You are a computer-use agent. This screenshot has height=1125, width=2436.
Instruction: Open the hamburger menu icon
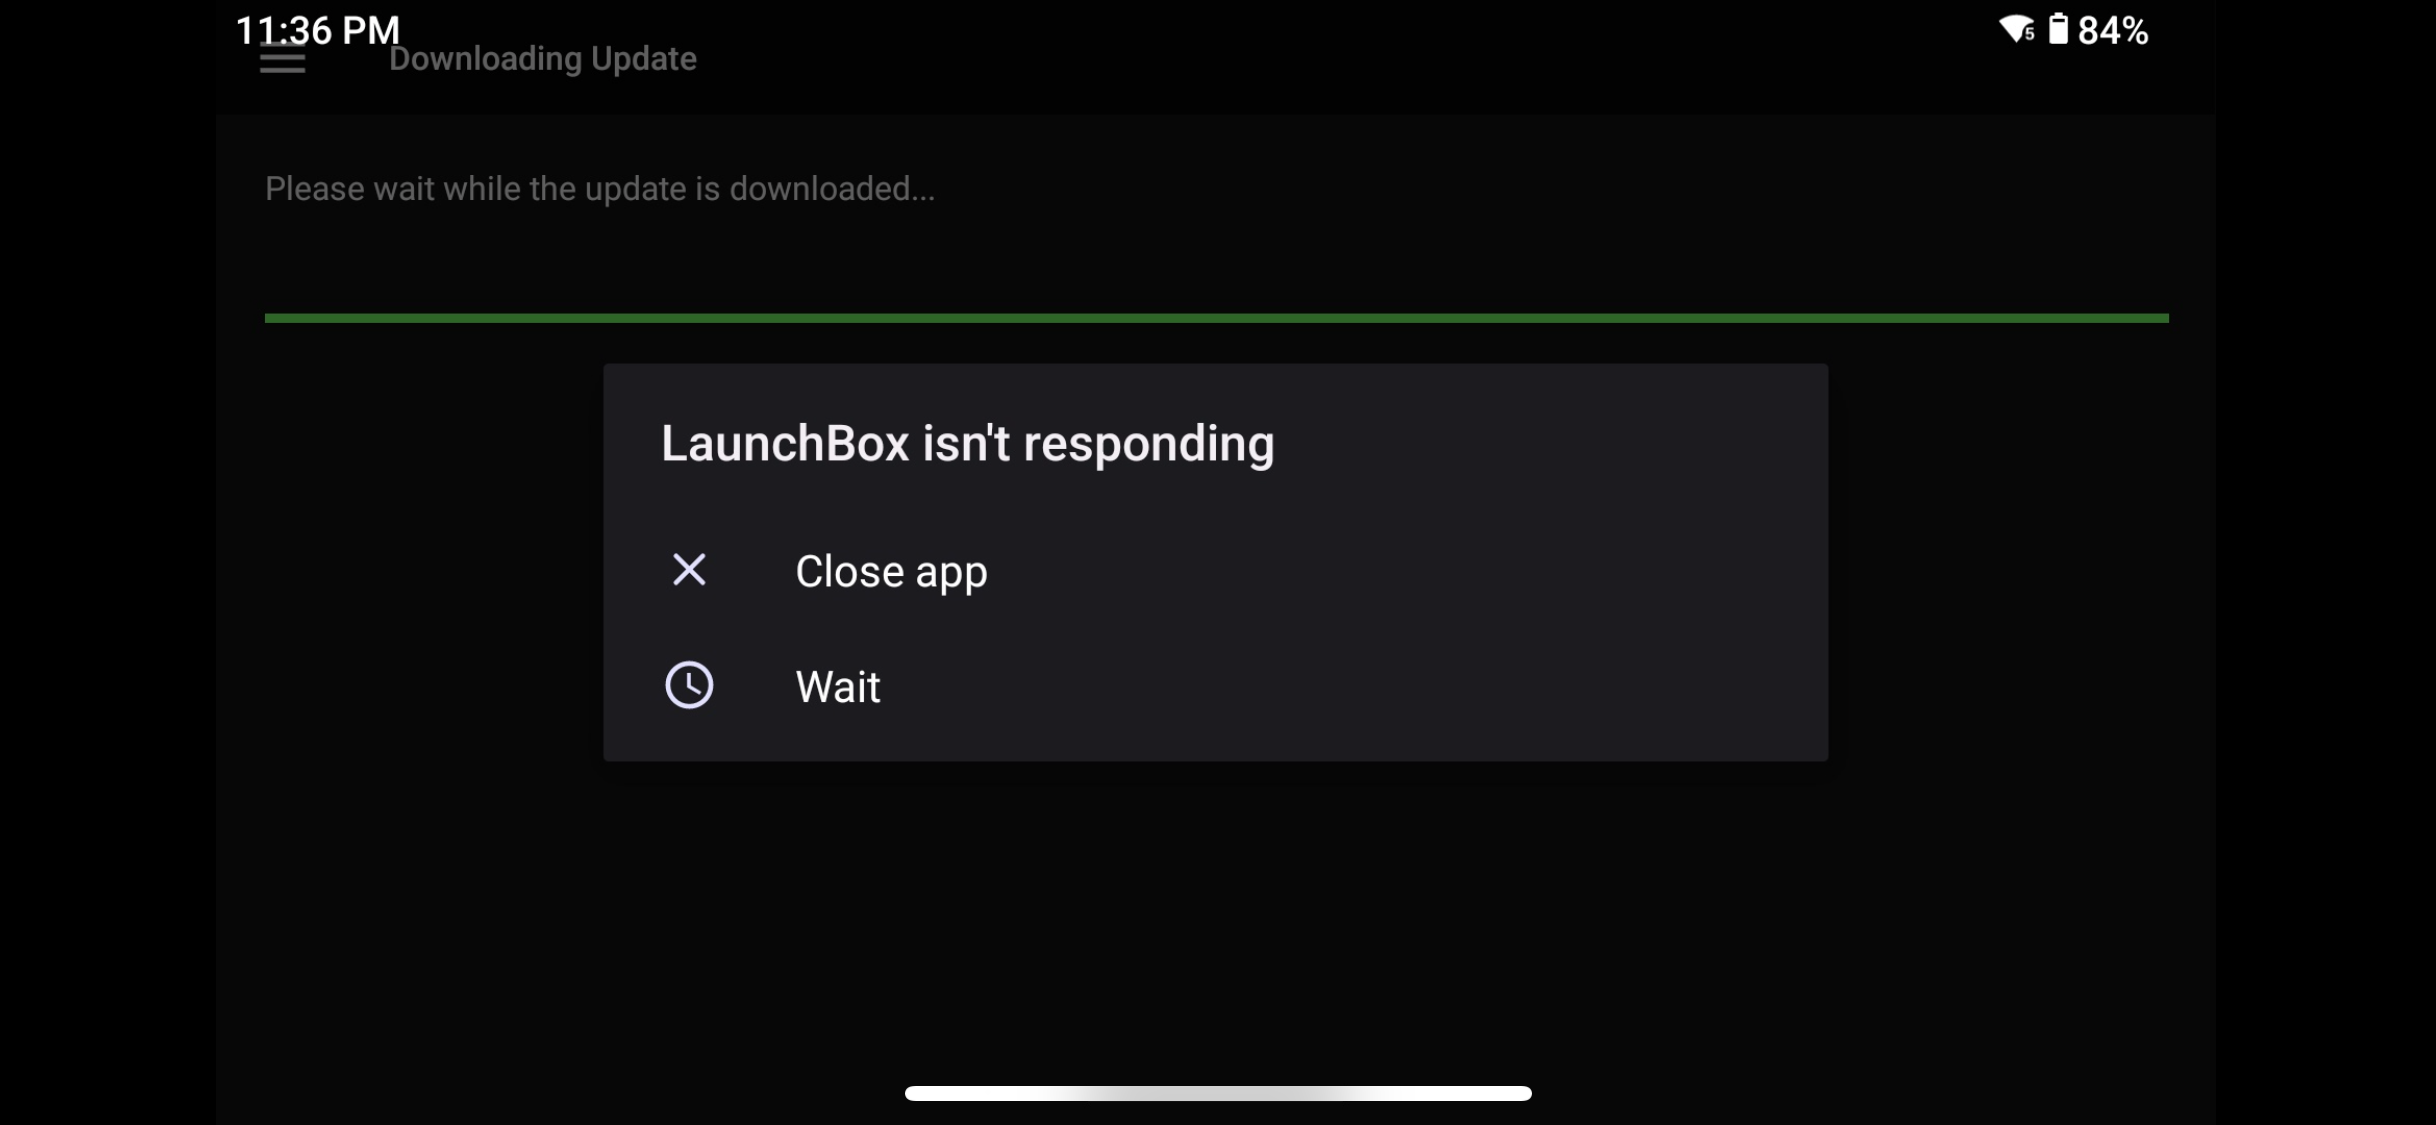(x=282, y=60)
